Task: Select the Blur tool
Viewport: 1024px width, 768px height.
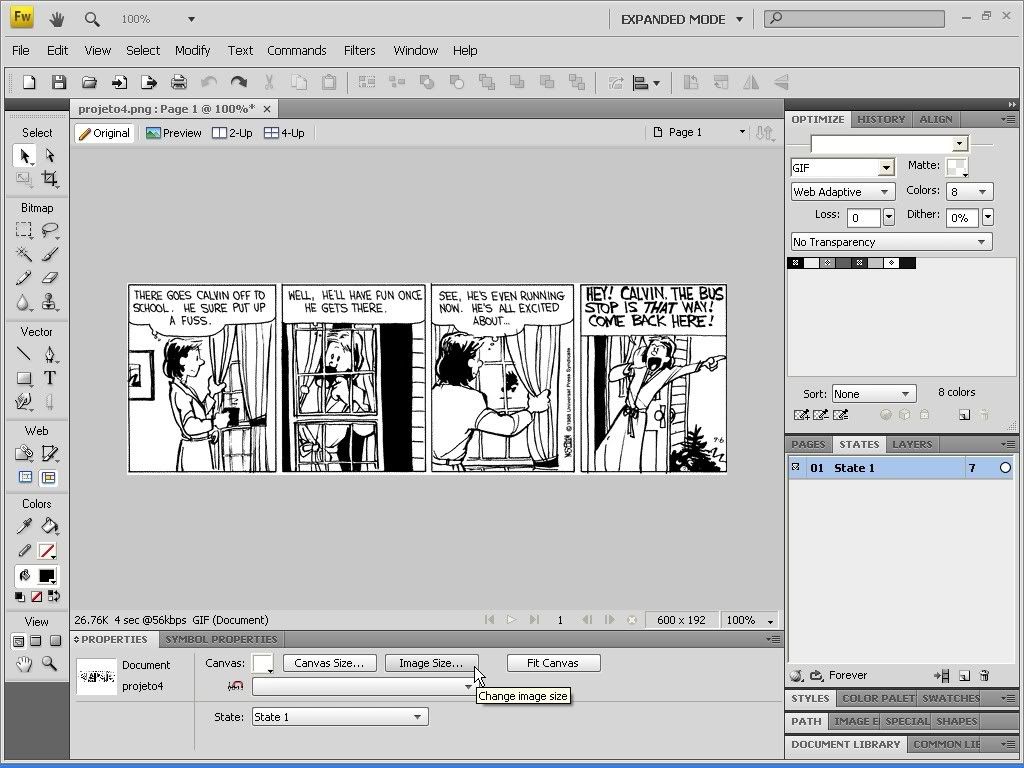Action: pyautogui.click(x=24, y=302)
